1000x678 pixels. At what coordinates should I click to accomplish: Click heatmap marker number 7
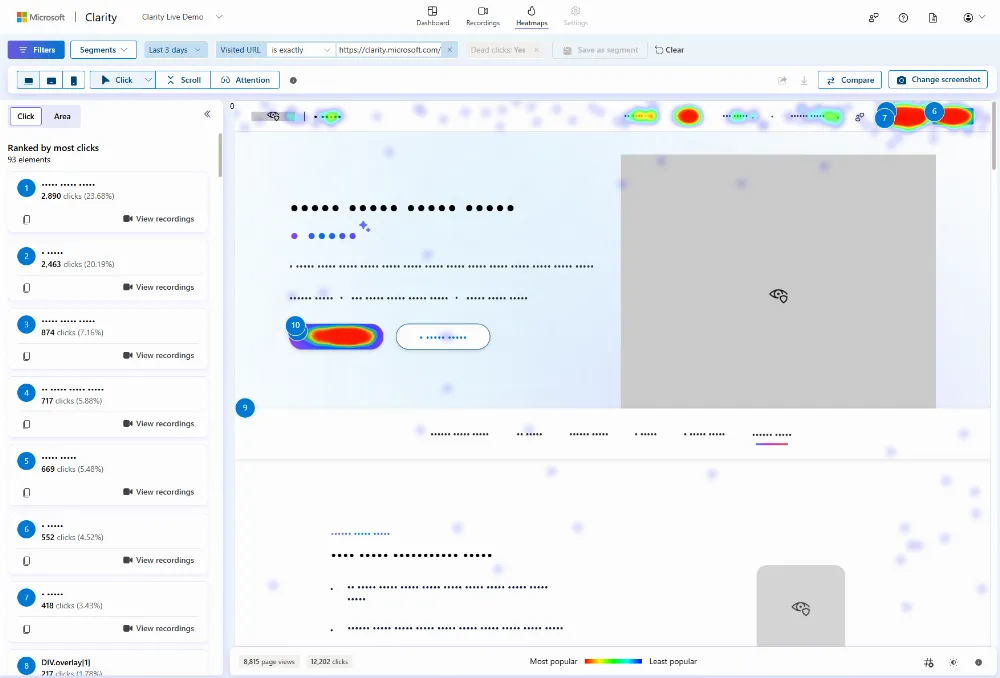(x=885, y=117)
